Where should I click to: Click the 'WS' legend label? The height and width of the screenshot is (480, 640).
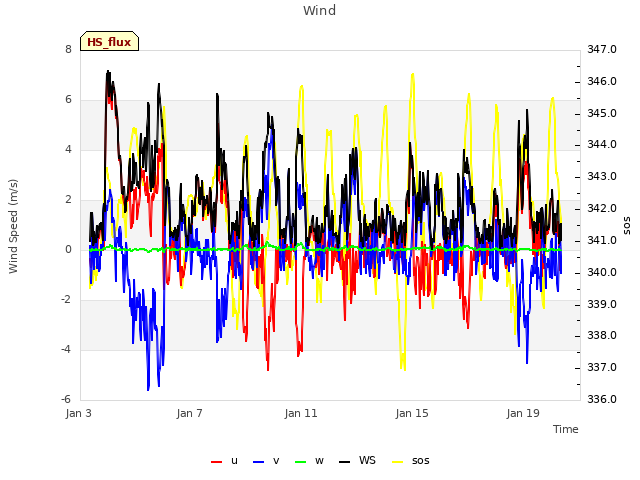click(367, 460)
